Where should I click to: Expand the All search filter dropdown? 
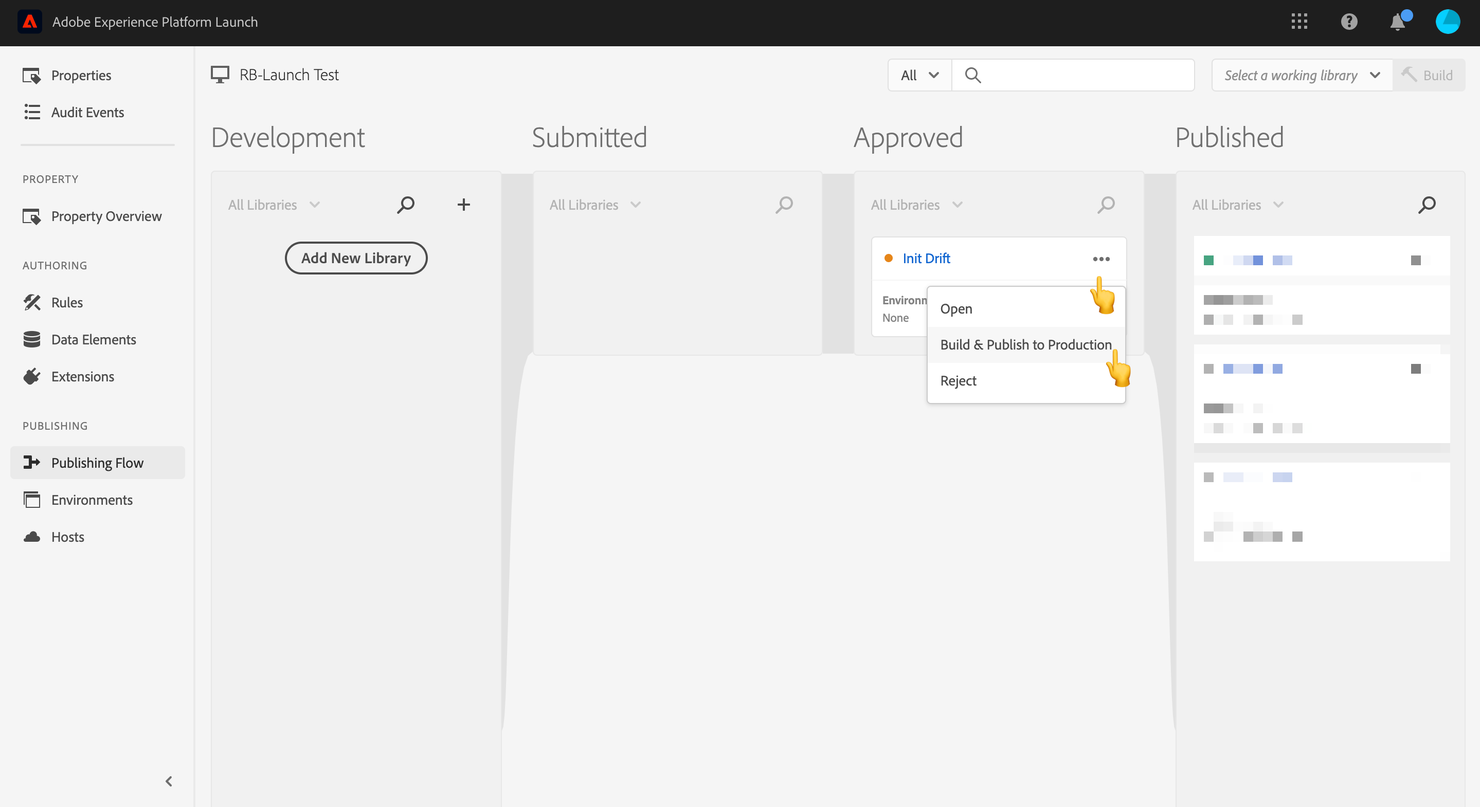tap(920, 75)
